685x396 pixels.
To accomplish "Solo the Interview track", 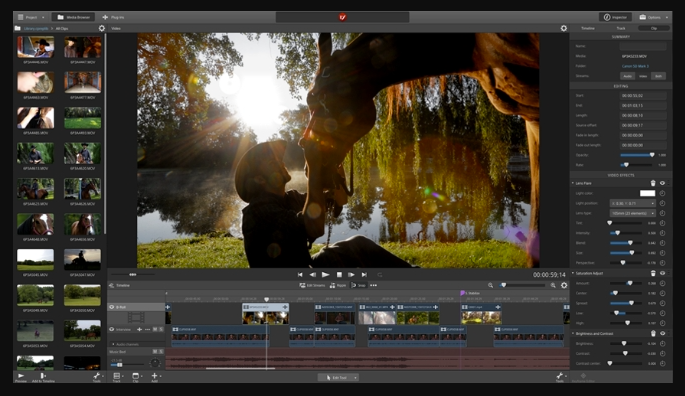I will [x=161, y=329].
